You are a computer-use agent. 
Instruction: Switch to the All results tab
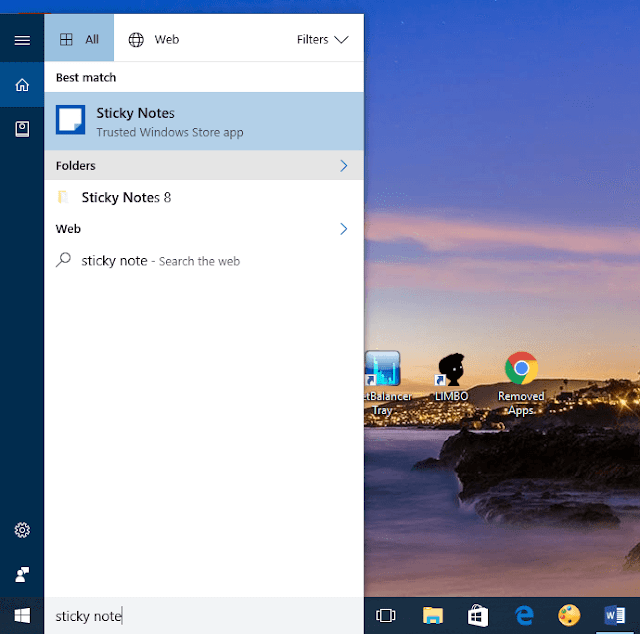click(79, 38)
